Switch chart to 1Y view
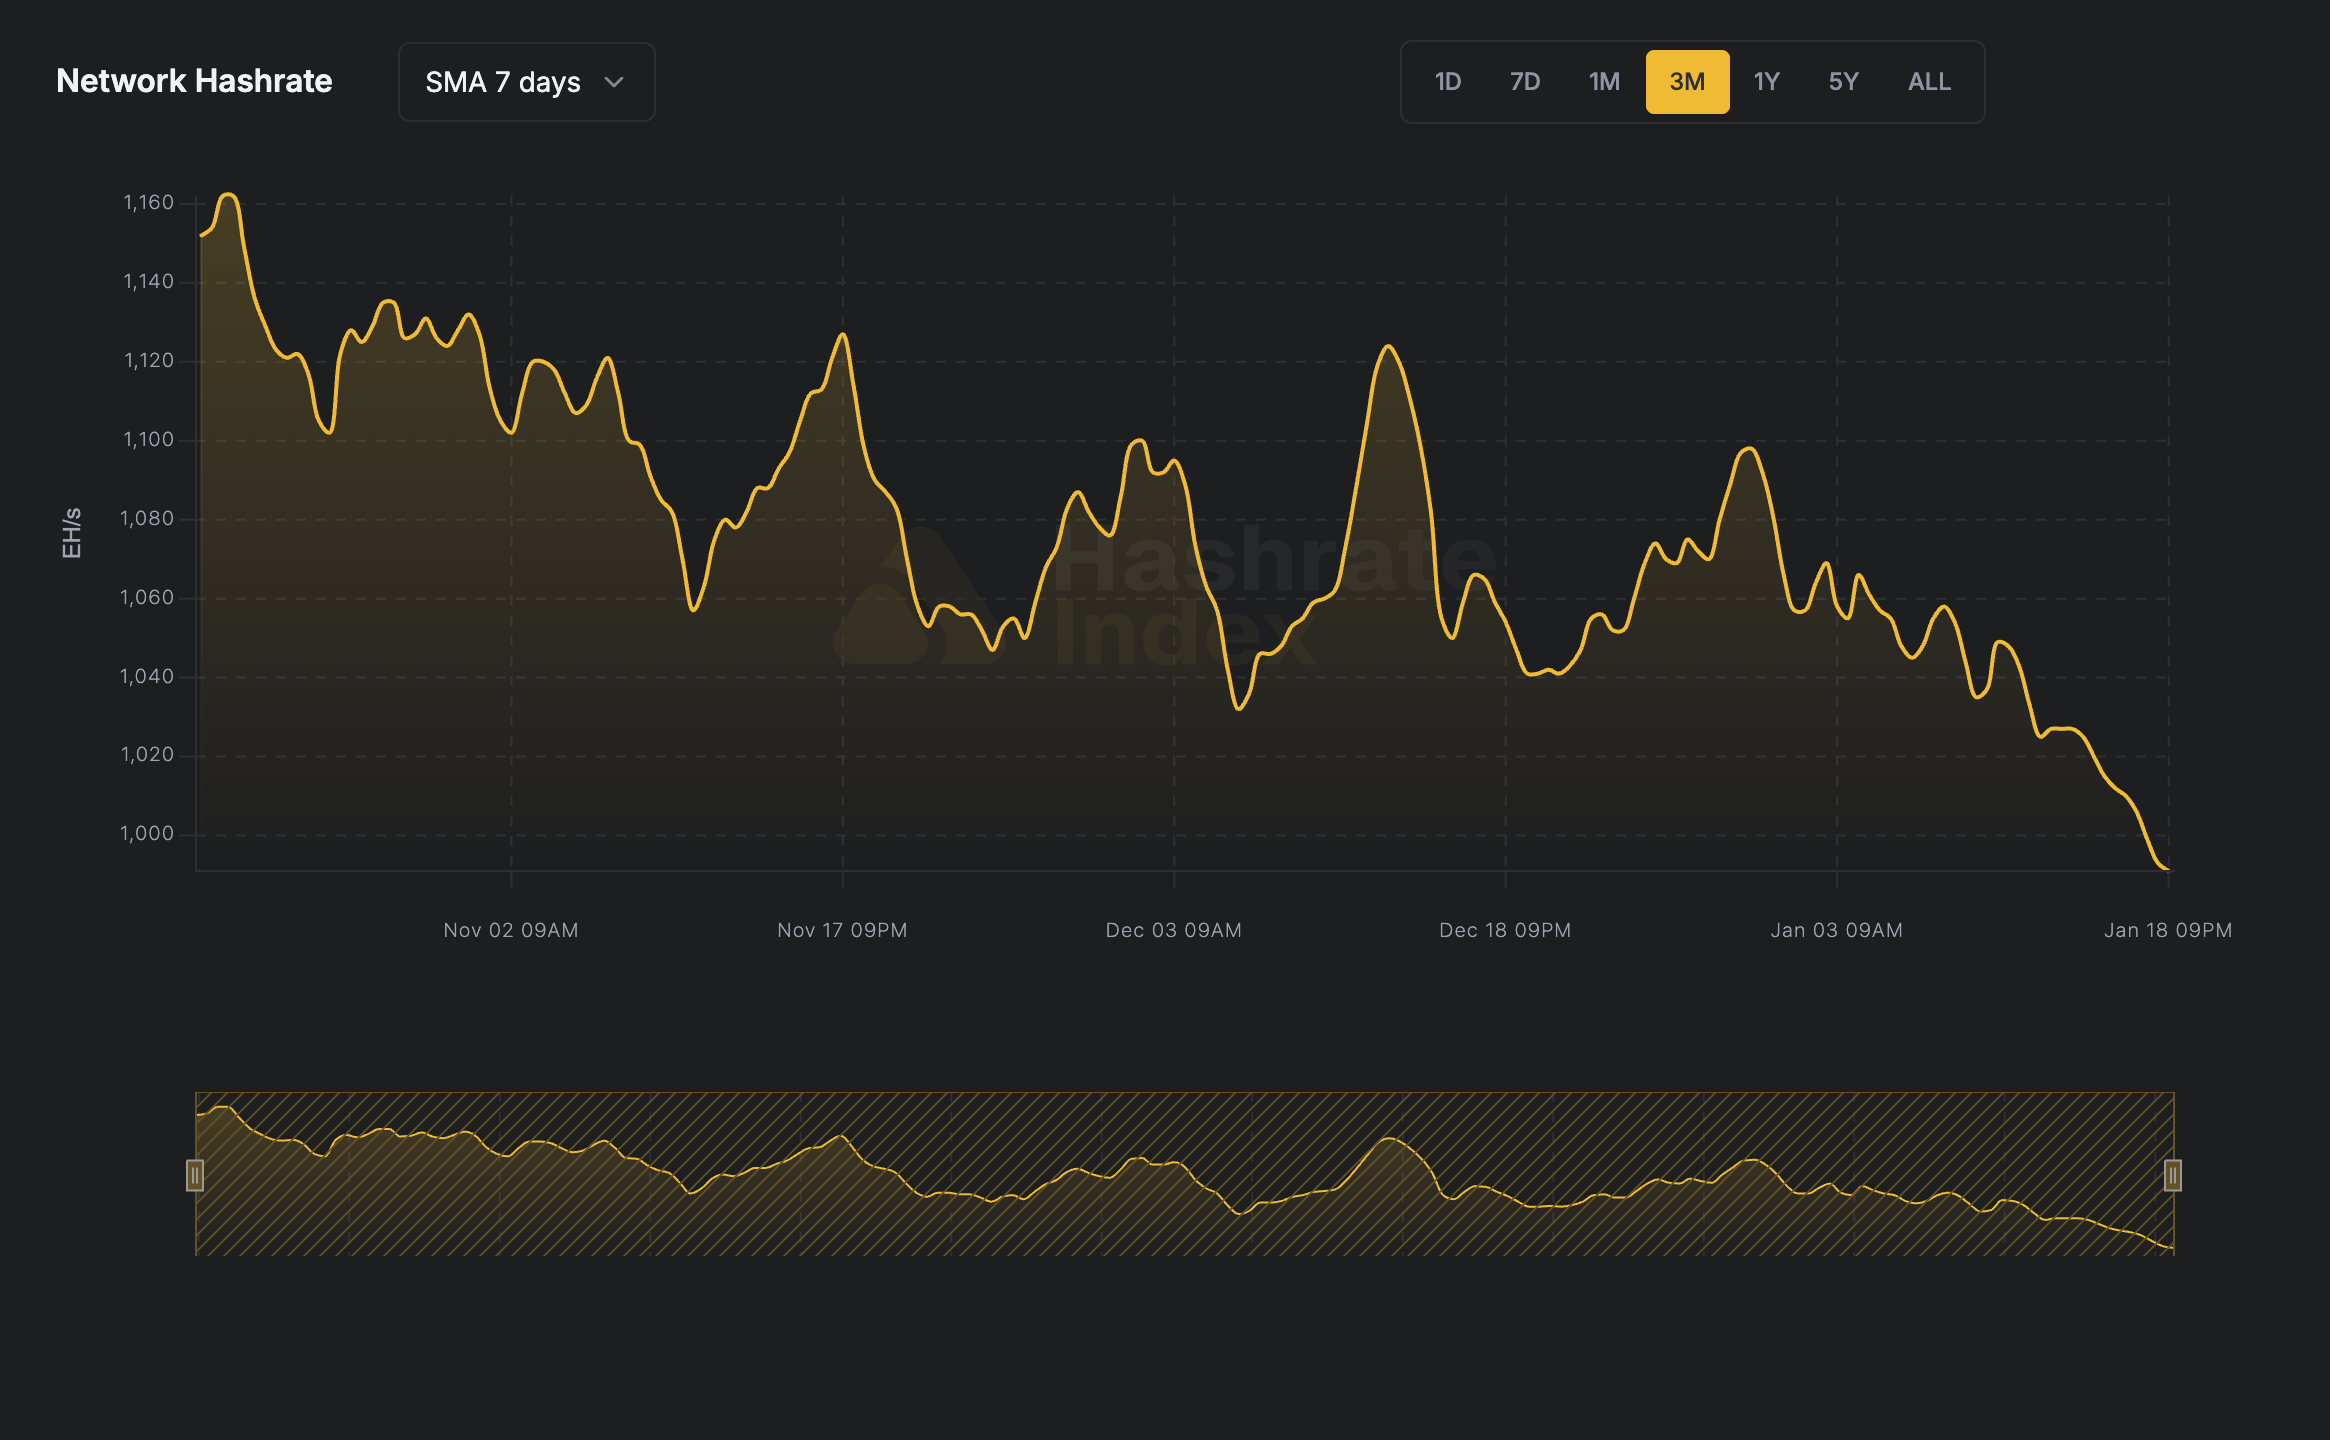Viewport: 2330px width, 1440px height. (x=1766, y=82)
